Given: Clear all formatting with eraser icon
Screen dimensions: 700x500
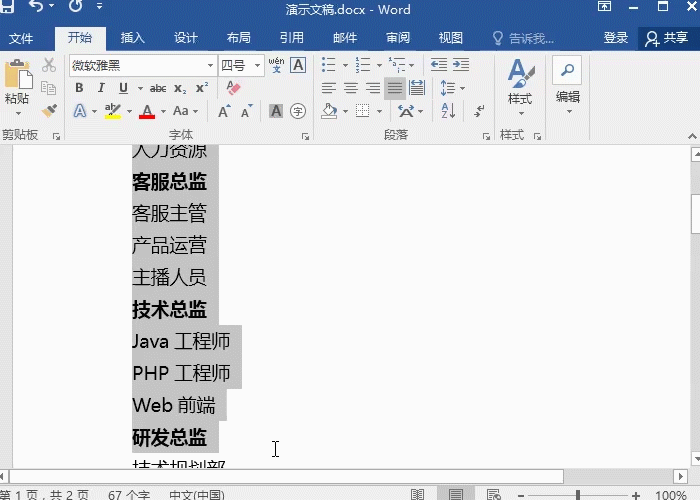Looking at the screenshot, I should [x=233, y=88].
